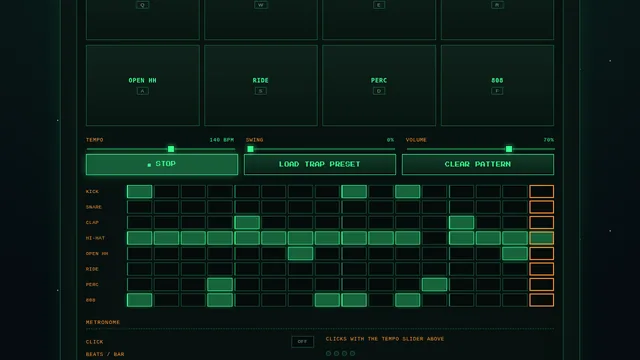Turn off 808 step 8
The width and height of the screenshot is (640, 360).
(x=327, y=300)
